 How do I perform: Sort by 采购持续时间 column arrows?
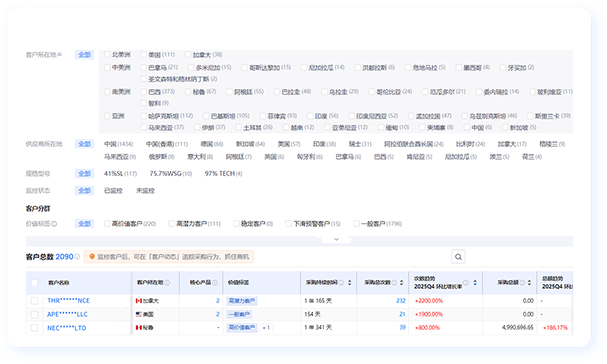click(x=350, y=283)
